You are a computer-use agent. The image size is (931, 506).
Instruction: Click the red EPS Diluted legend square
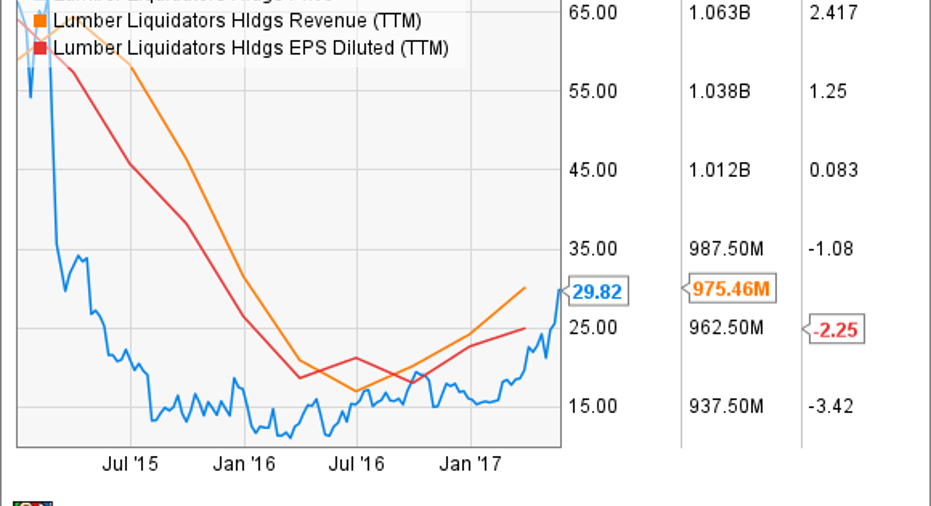(x=40, y=48)
